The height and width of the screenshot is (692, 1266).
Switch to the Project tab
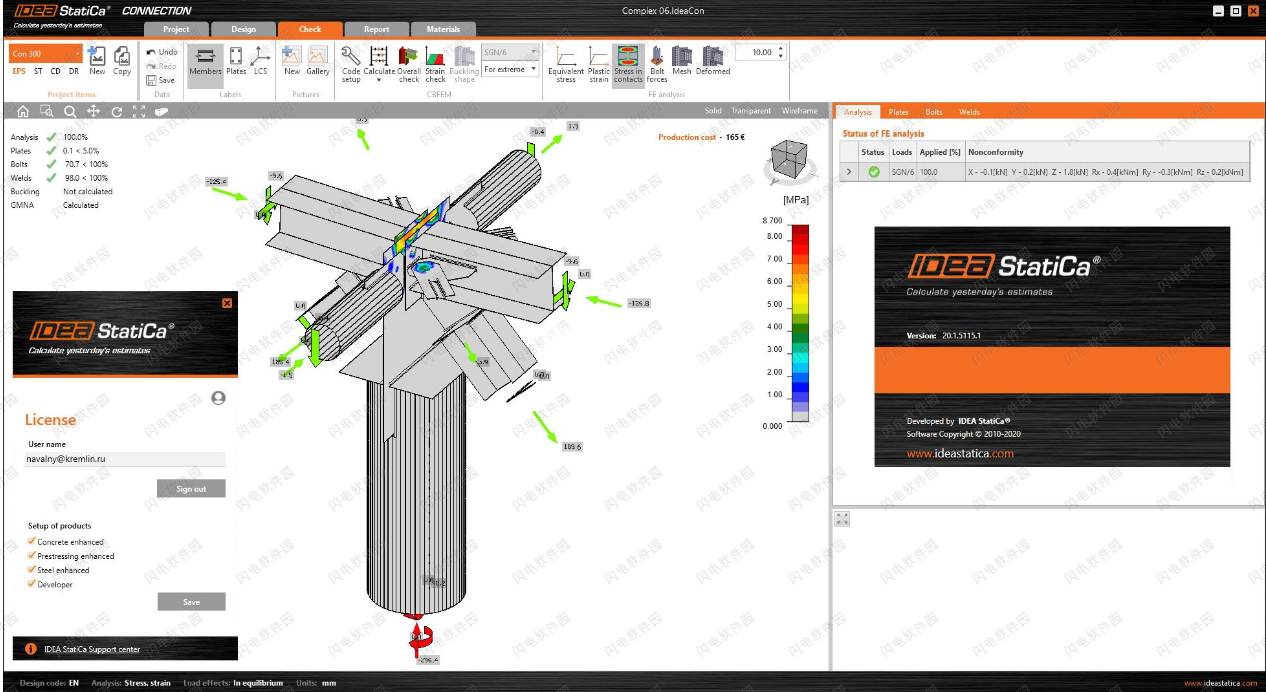[176, 29]
